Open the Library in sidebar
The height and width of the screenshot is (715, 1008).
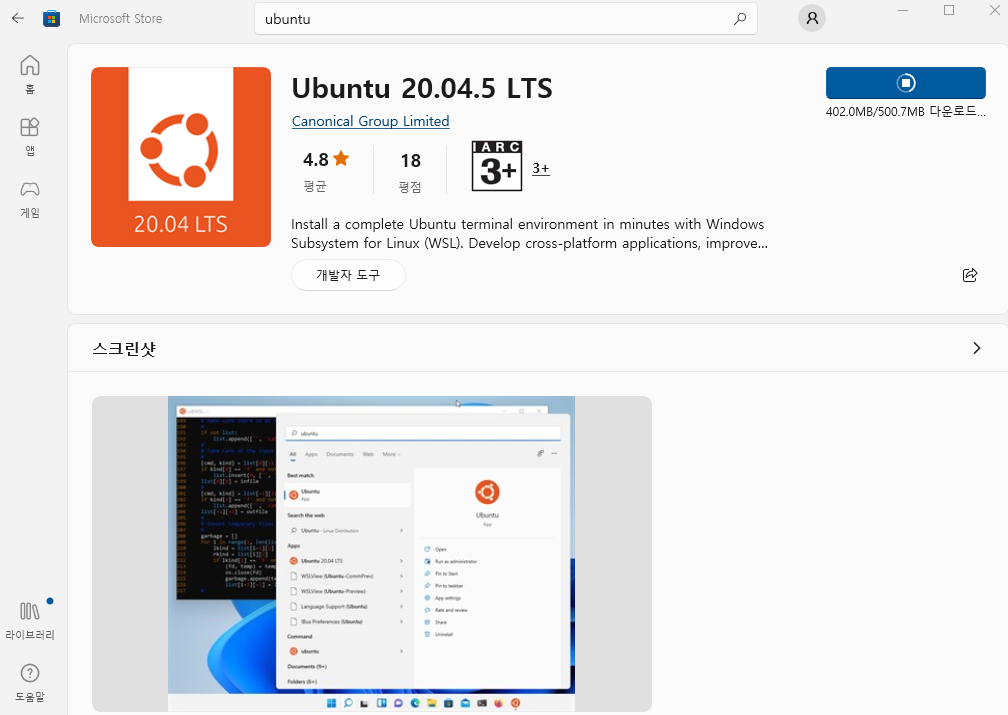[x=30, y=619]
